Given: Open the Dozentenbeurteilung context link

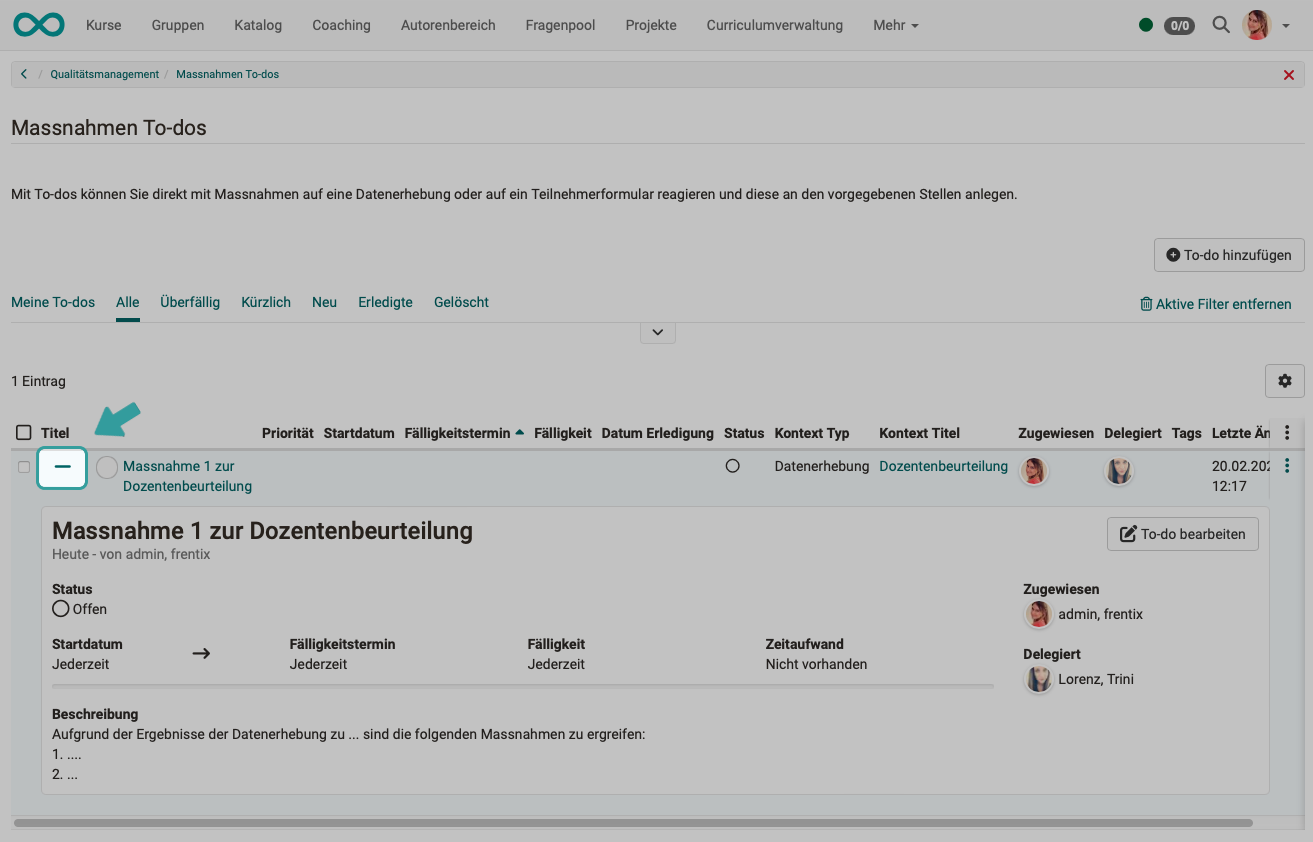Looking at the screenshot, I should (x=943, y=466).
